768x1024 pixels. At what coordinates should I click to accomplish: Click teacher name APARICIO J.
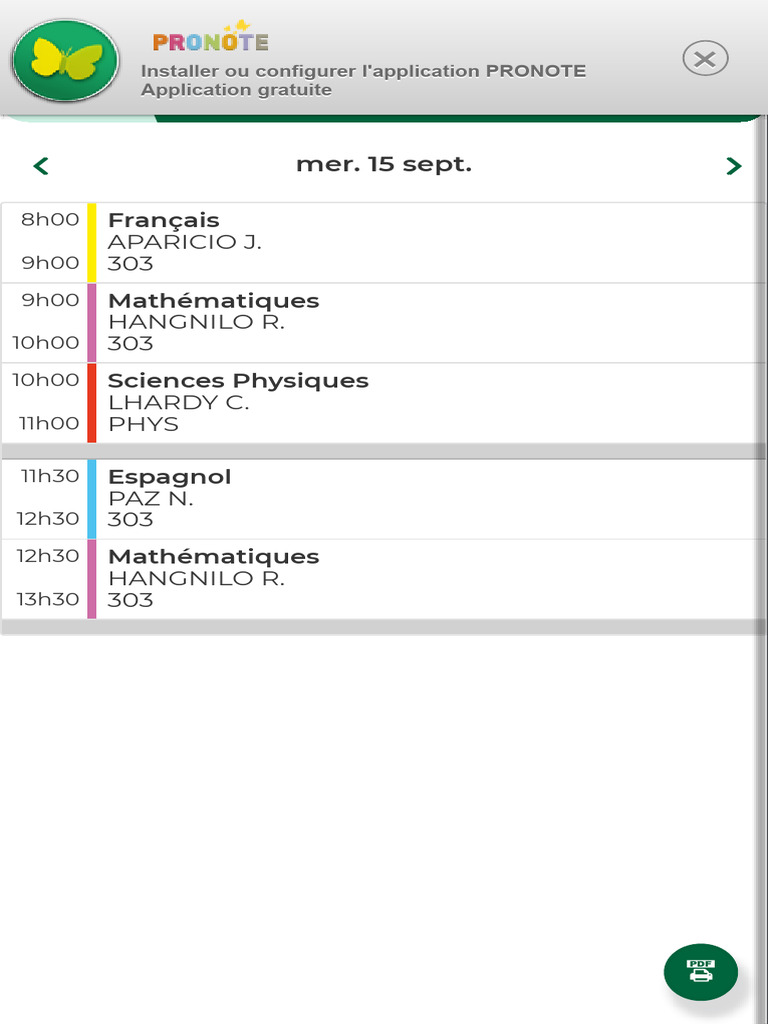tap(185, 242)
